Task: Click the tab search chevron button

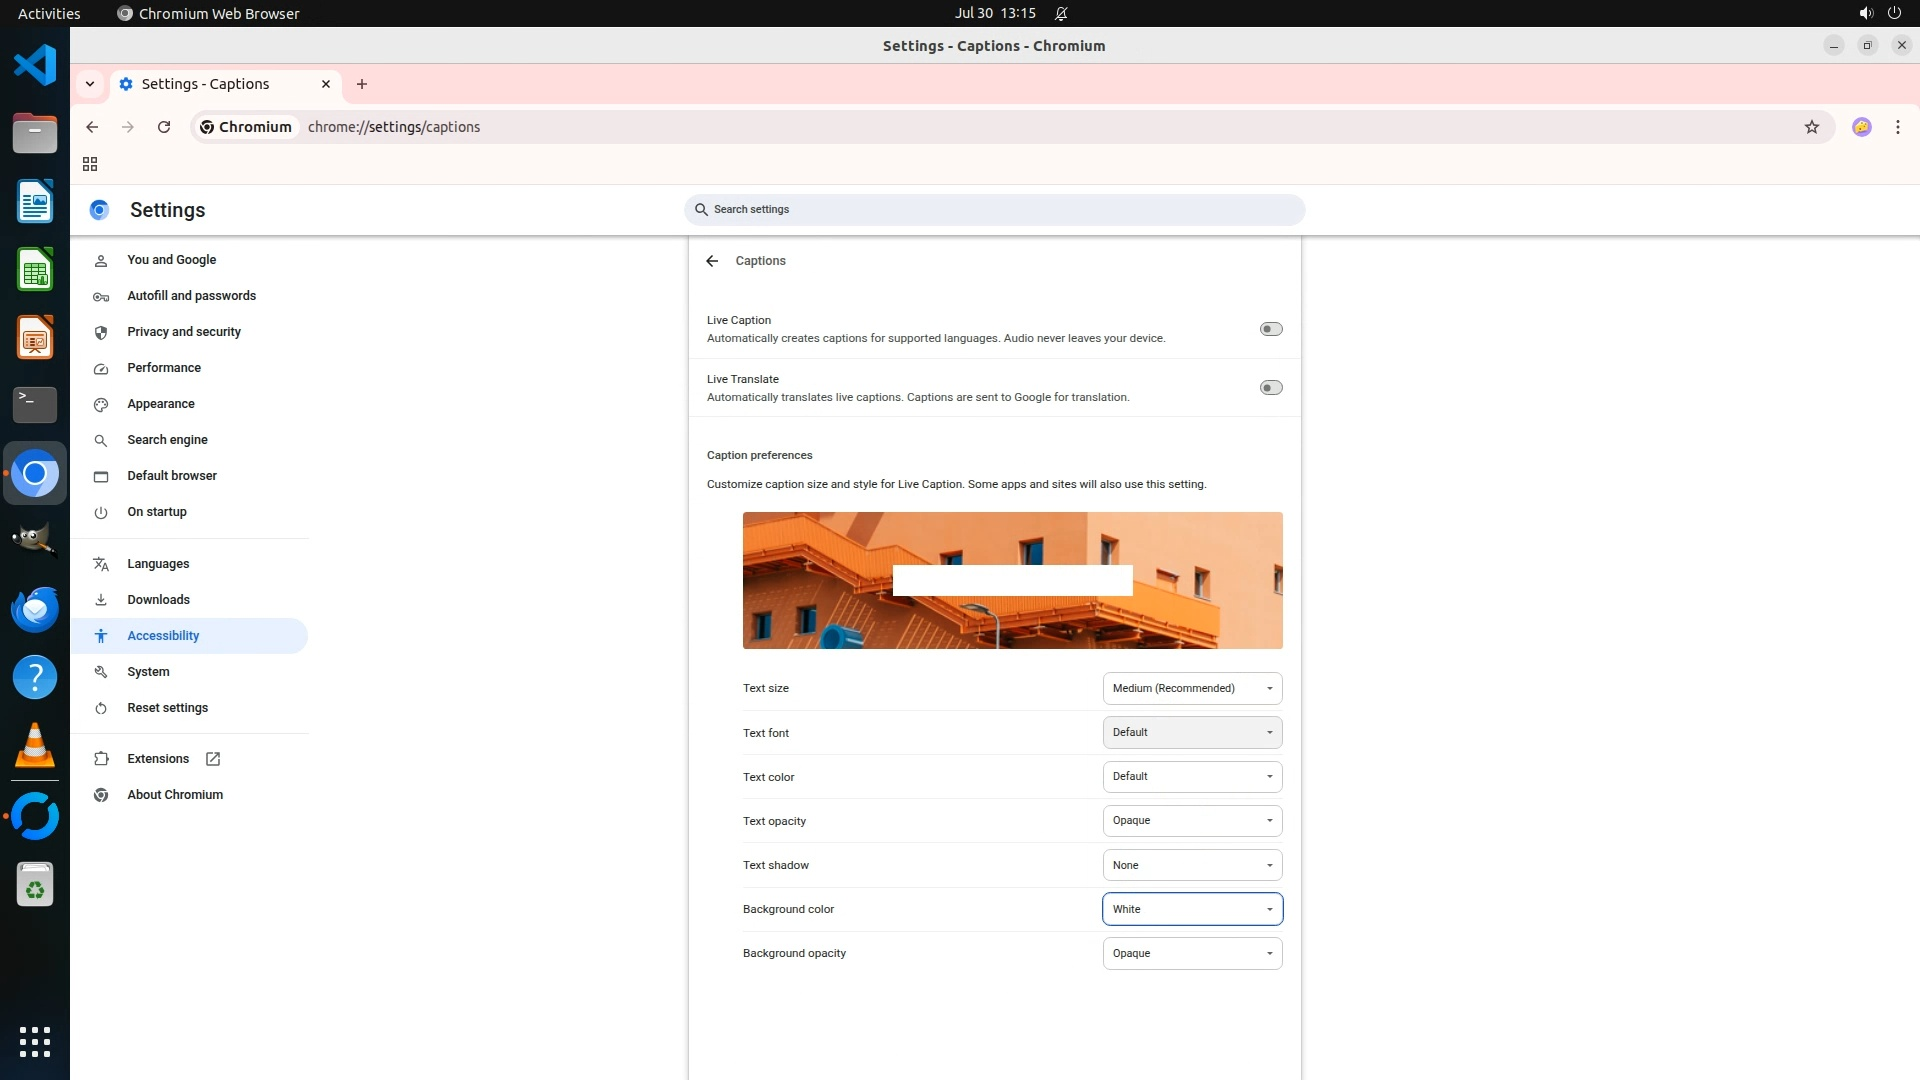Action: (x=90, y=84)
